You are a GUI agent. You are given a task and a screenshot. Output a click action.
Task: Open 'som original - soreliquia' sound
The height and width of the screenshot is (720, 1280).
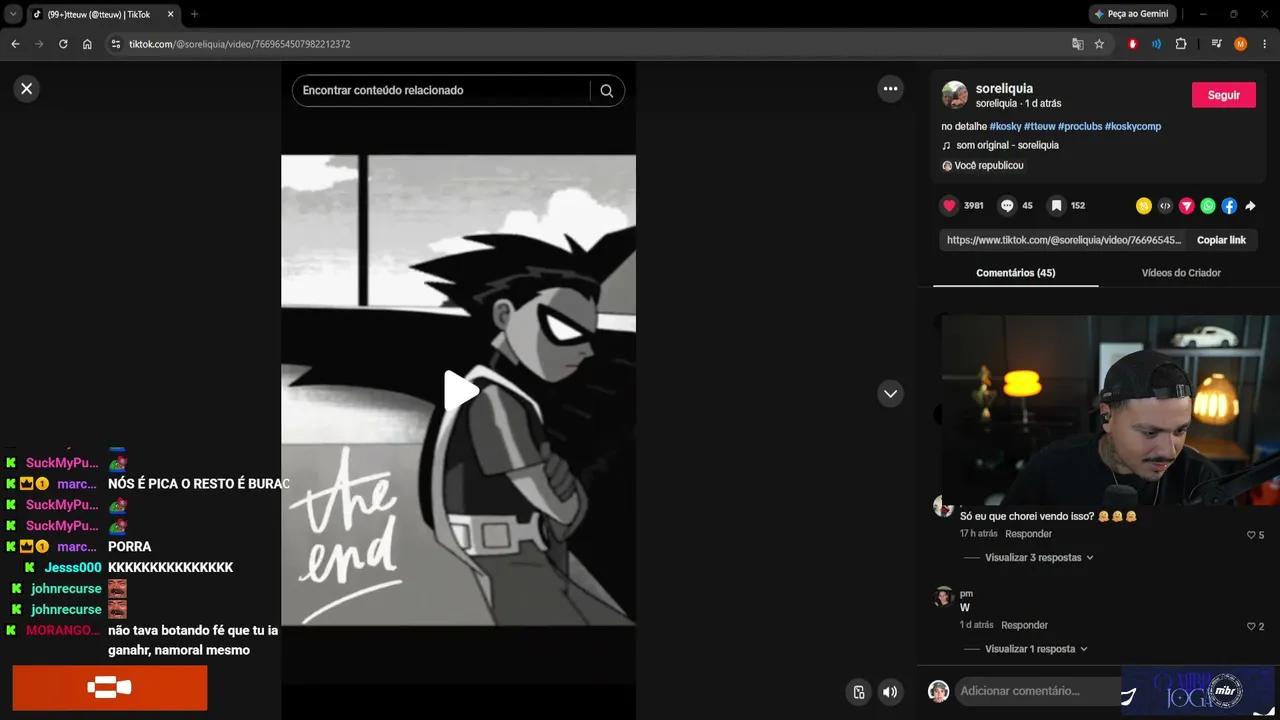pos(1007,146)
